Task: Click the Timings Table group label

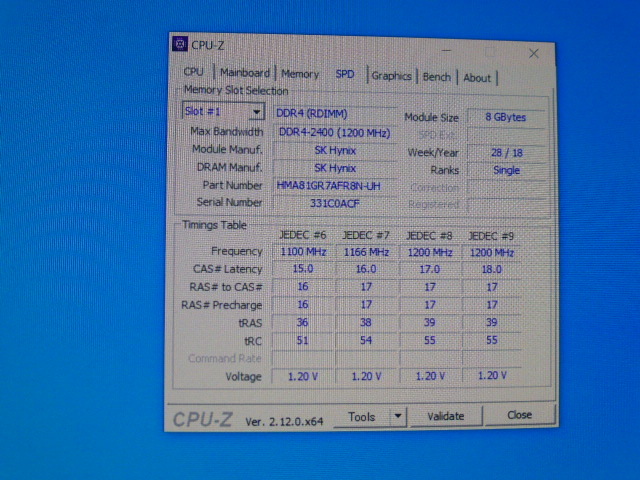Action: [x=214, y=225]
